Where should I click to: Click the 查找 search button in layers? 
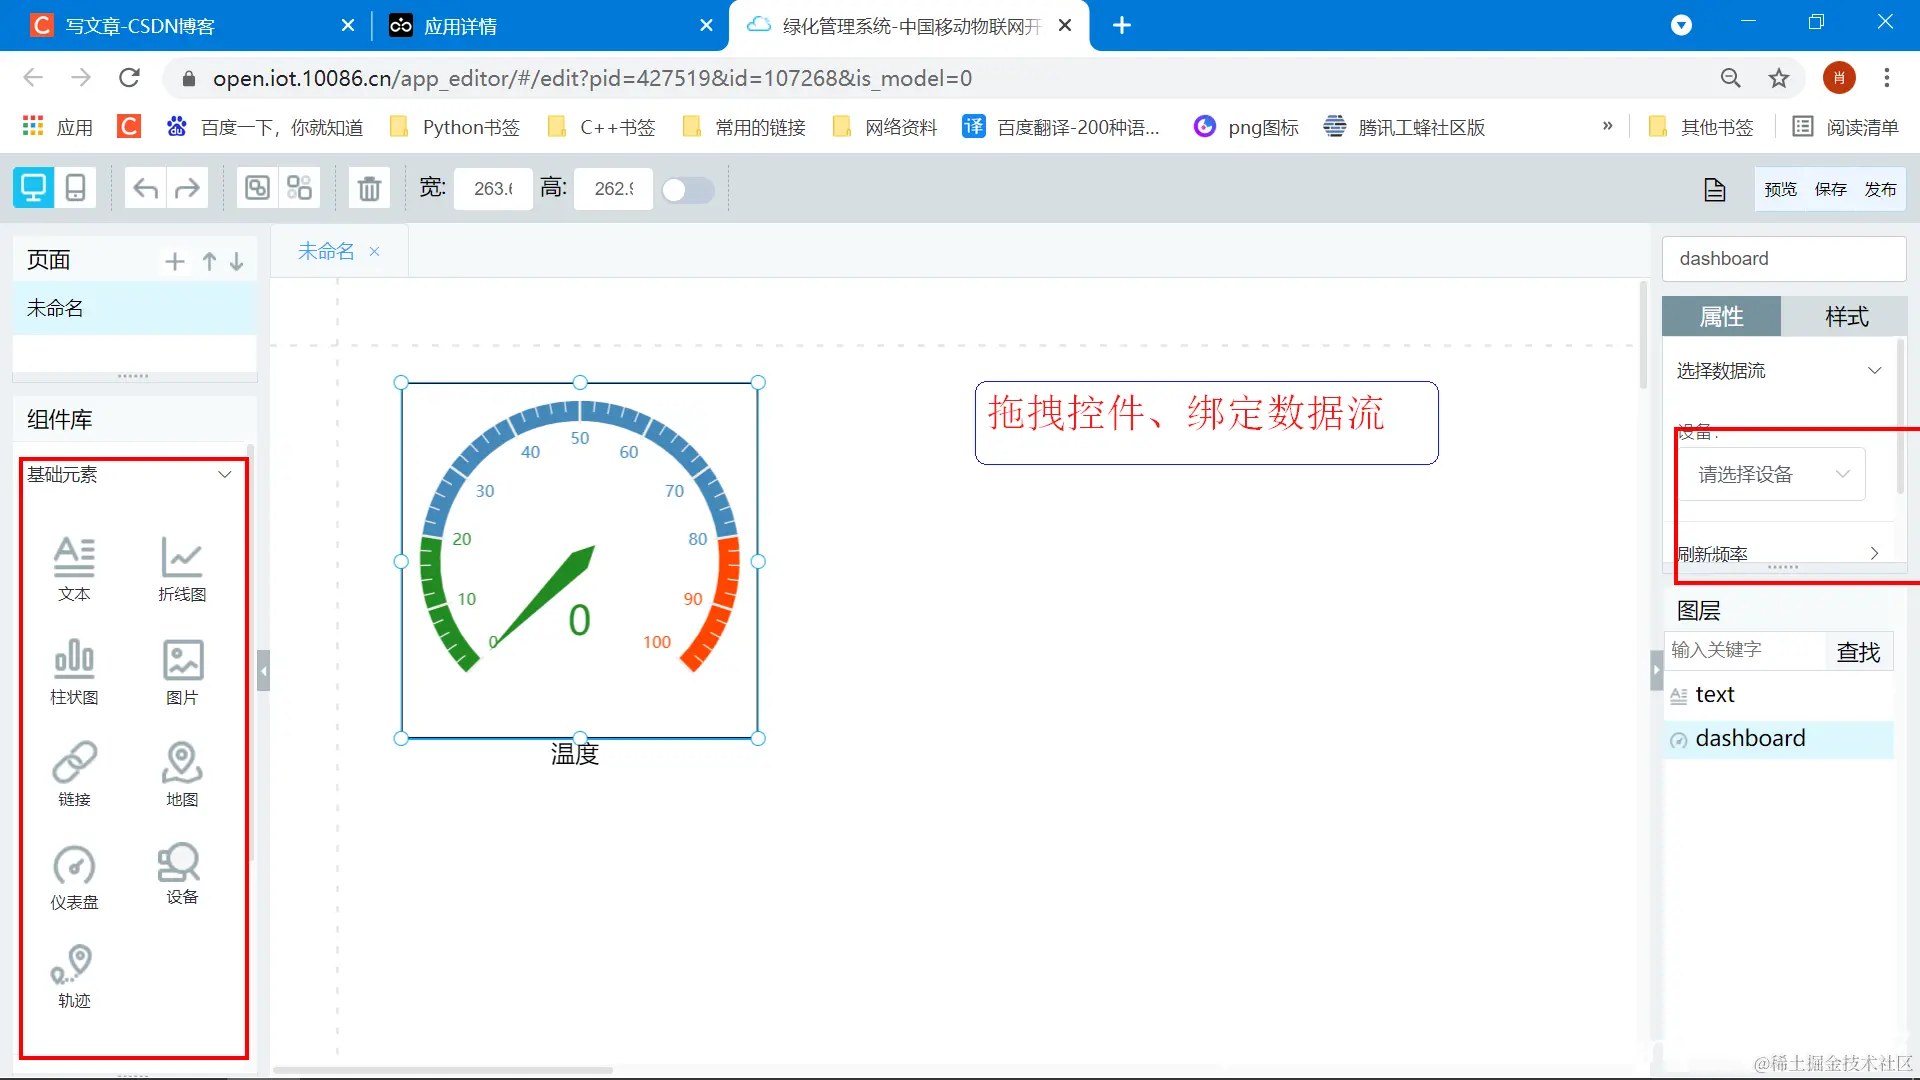click(1858, 652)
